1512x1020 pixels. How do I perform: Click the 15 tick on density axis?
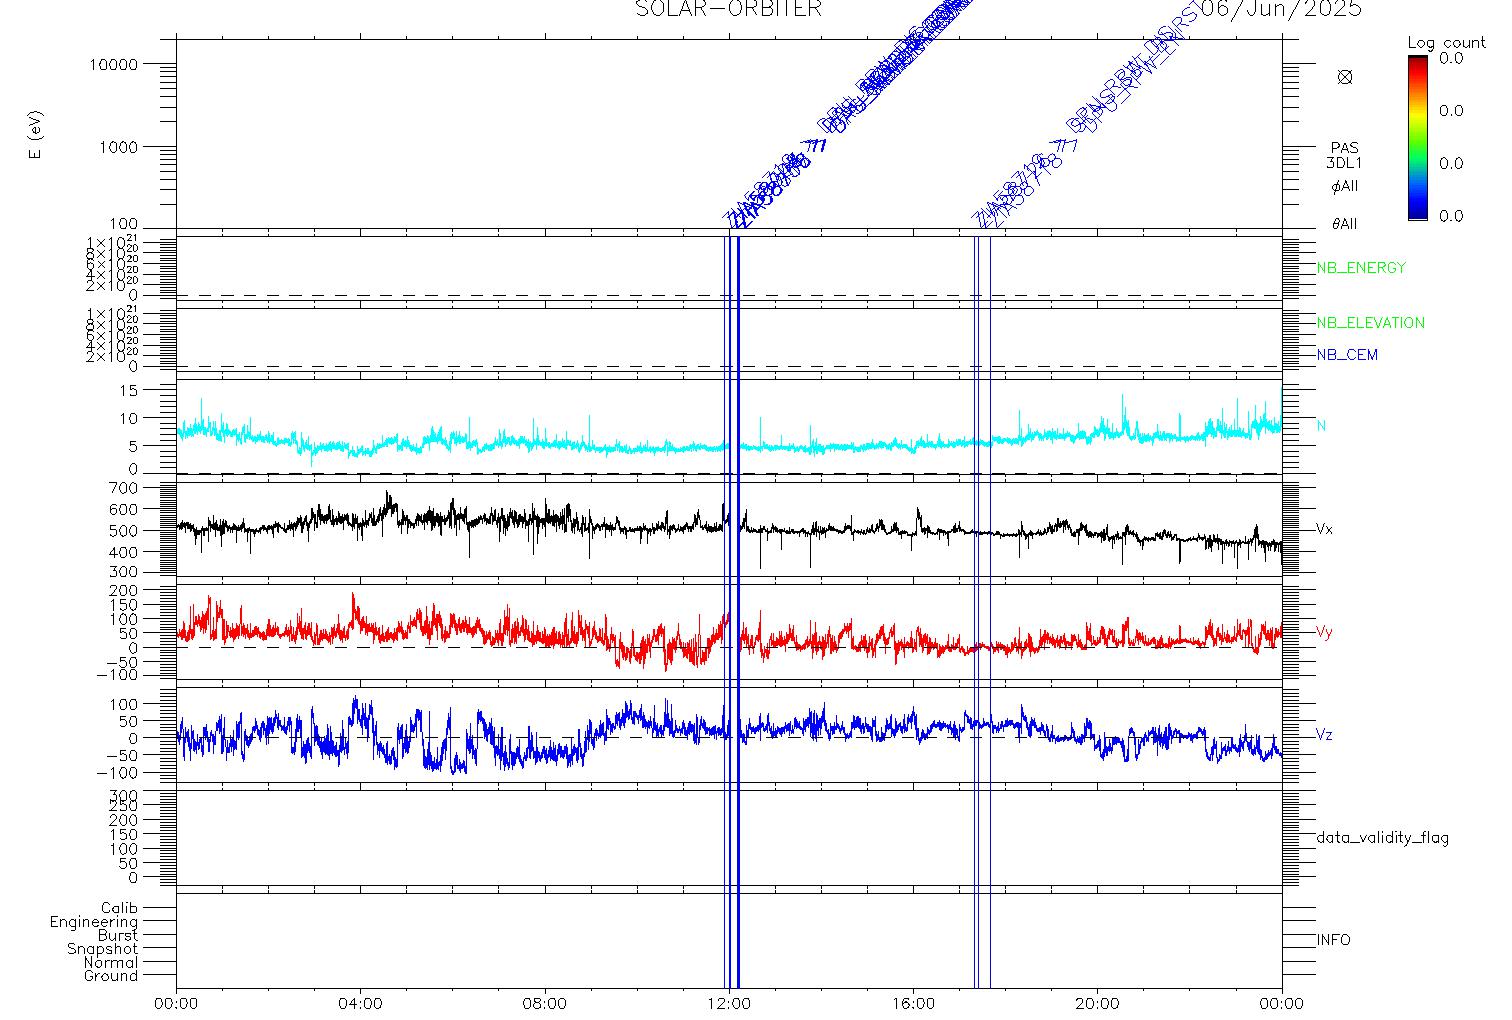click(x=130, y=390)
